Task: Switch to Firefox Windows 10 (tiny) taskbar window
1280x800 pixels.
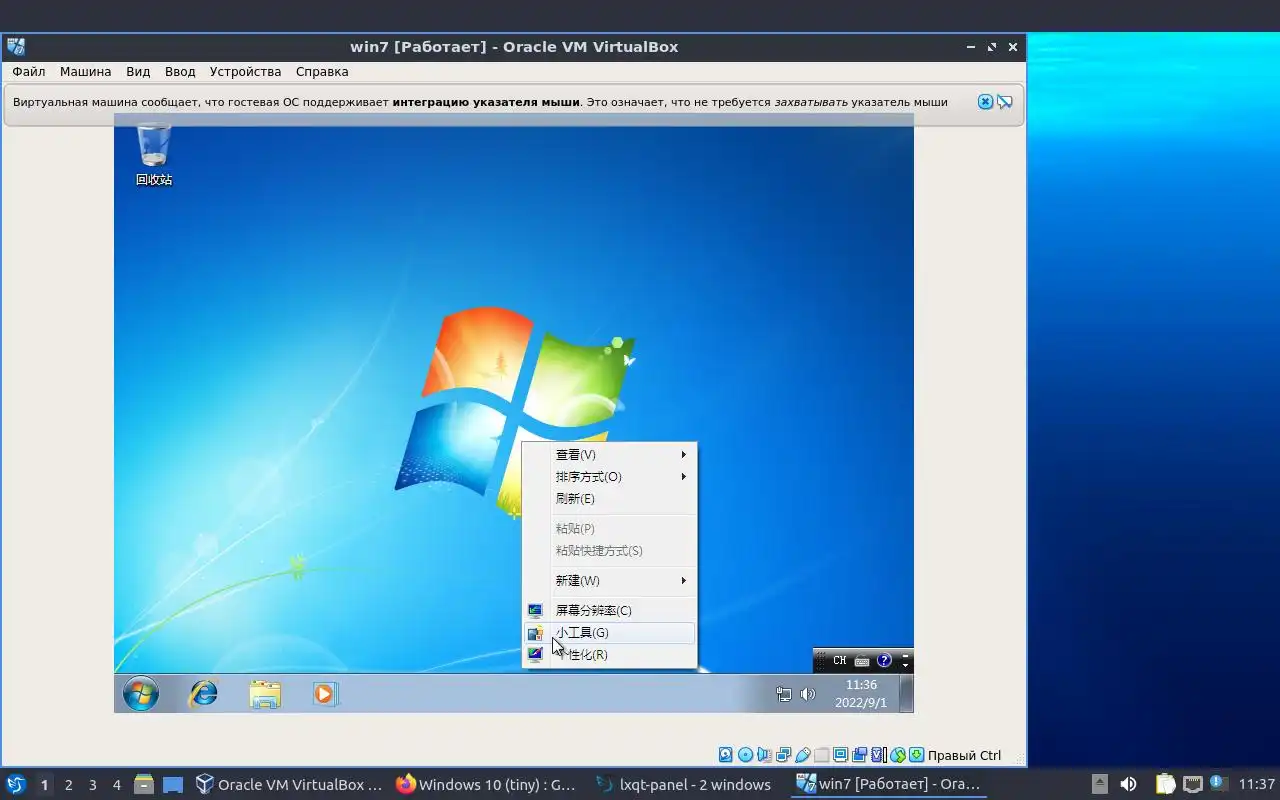Action: pyautogui.click(x=487, y=785)
